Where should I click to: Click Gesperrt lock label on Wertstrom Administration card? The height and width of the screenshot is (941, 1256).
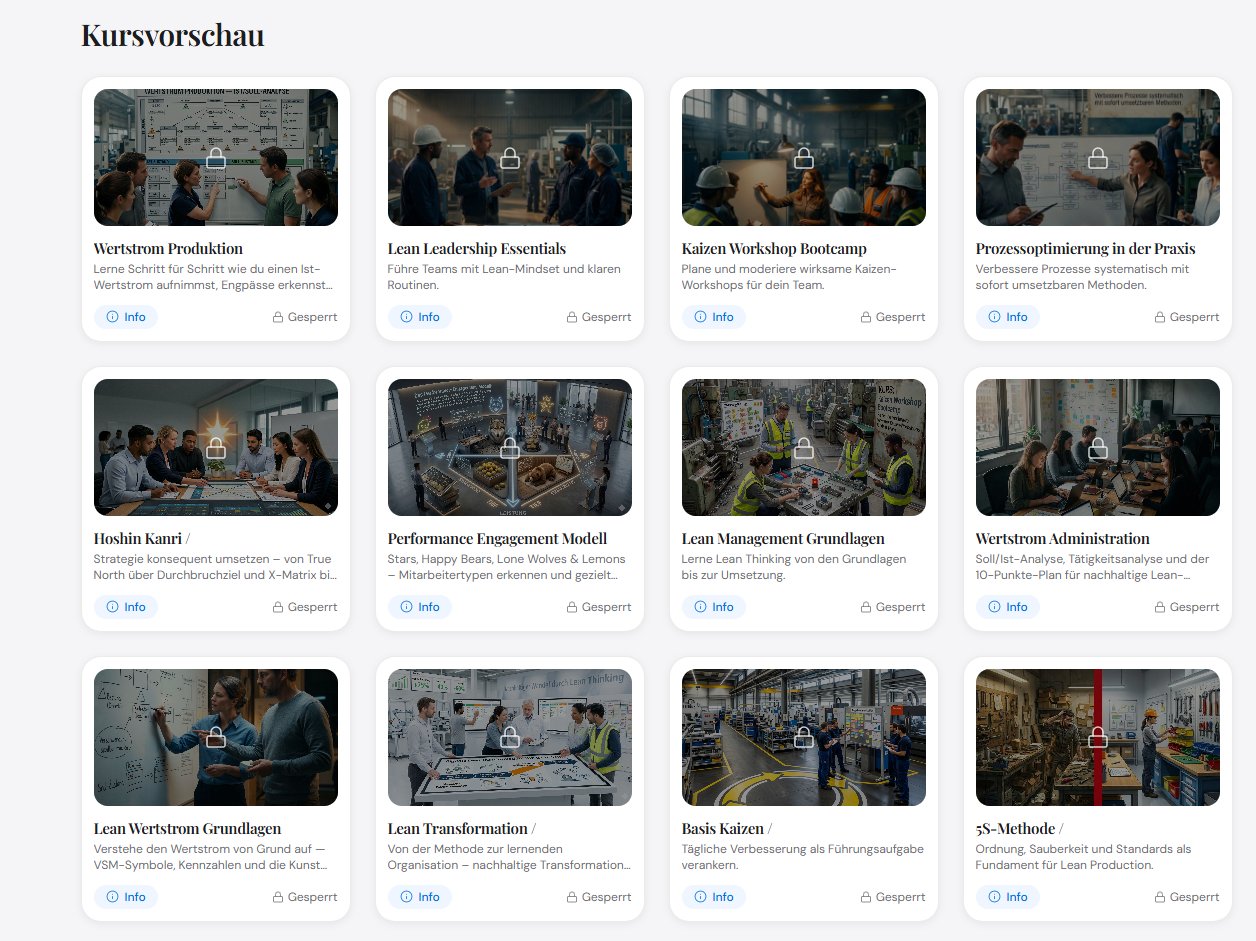1186,607
